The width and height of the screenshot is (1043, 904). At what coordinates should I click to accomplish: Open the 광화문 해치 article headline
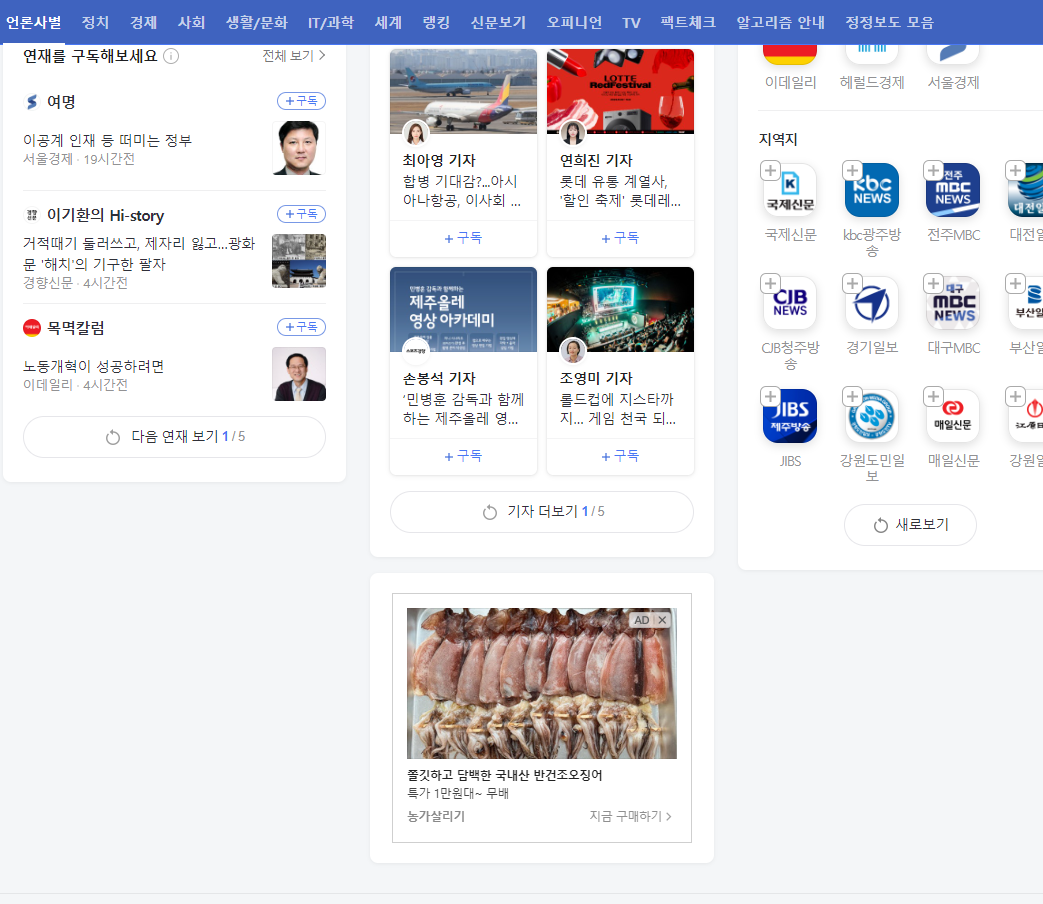coord(139,253)
